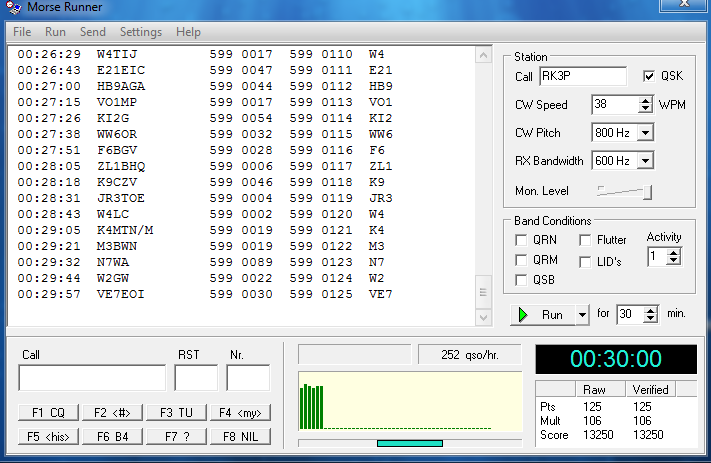Click into the Call entry field
The image size is (711, 463).
[92, 378]
